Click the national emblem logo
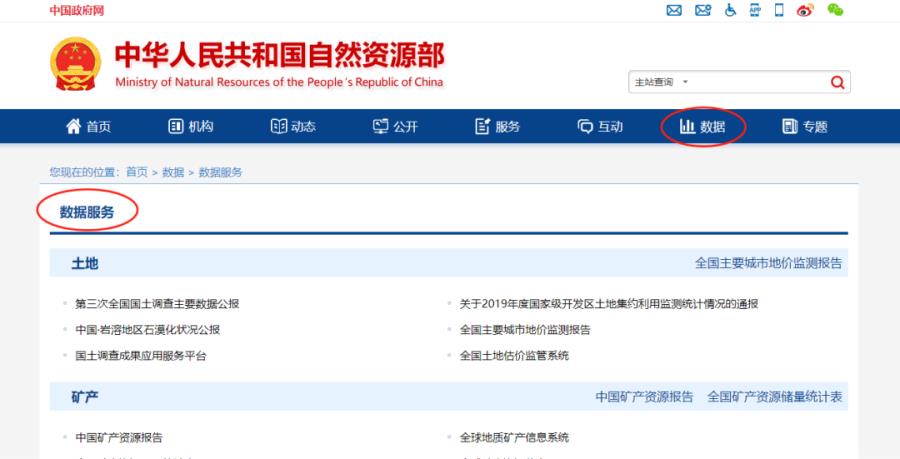Image resolution: width=900 pixels, height=459 pixels. coord(75,64)
